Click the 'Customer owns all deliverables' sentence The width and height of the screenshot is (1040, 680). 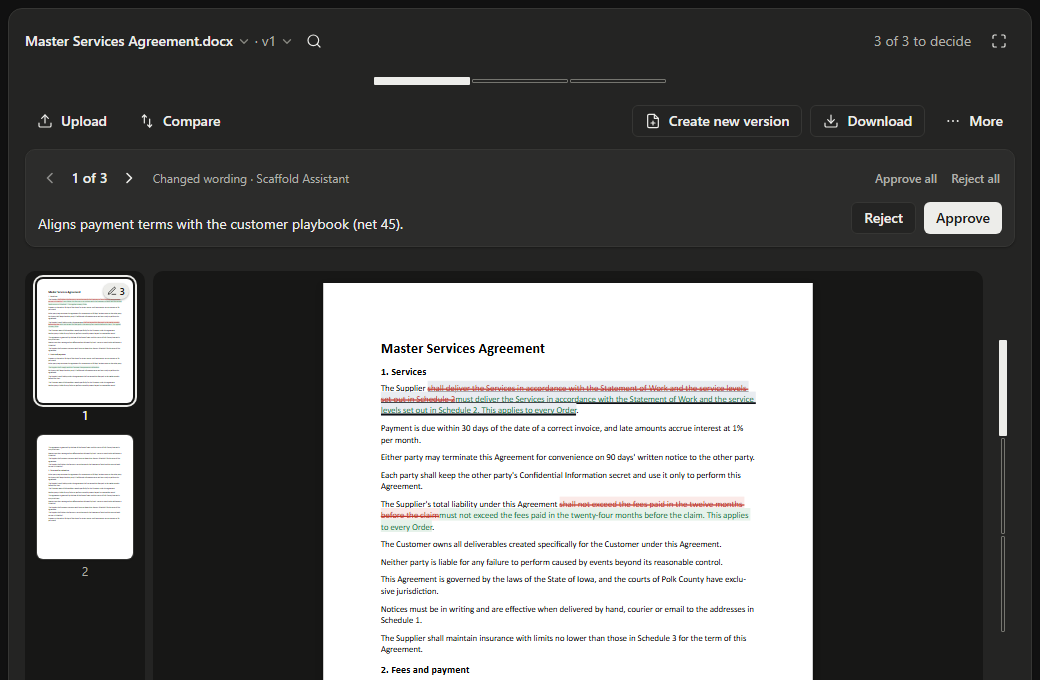[551, 544]
